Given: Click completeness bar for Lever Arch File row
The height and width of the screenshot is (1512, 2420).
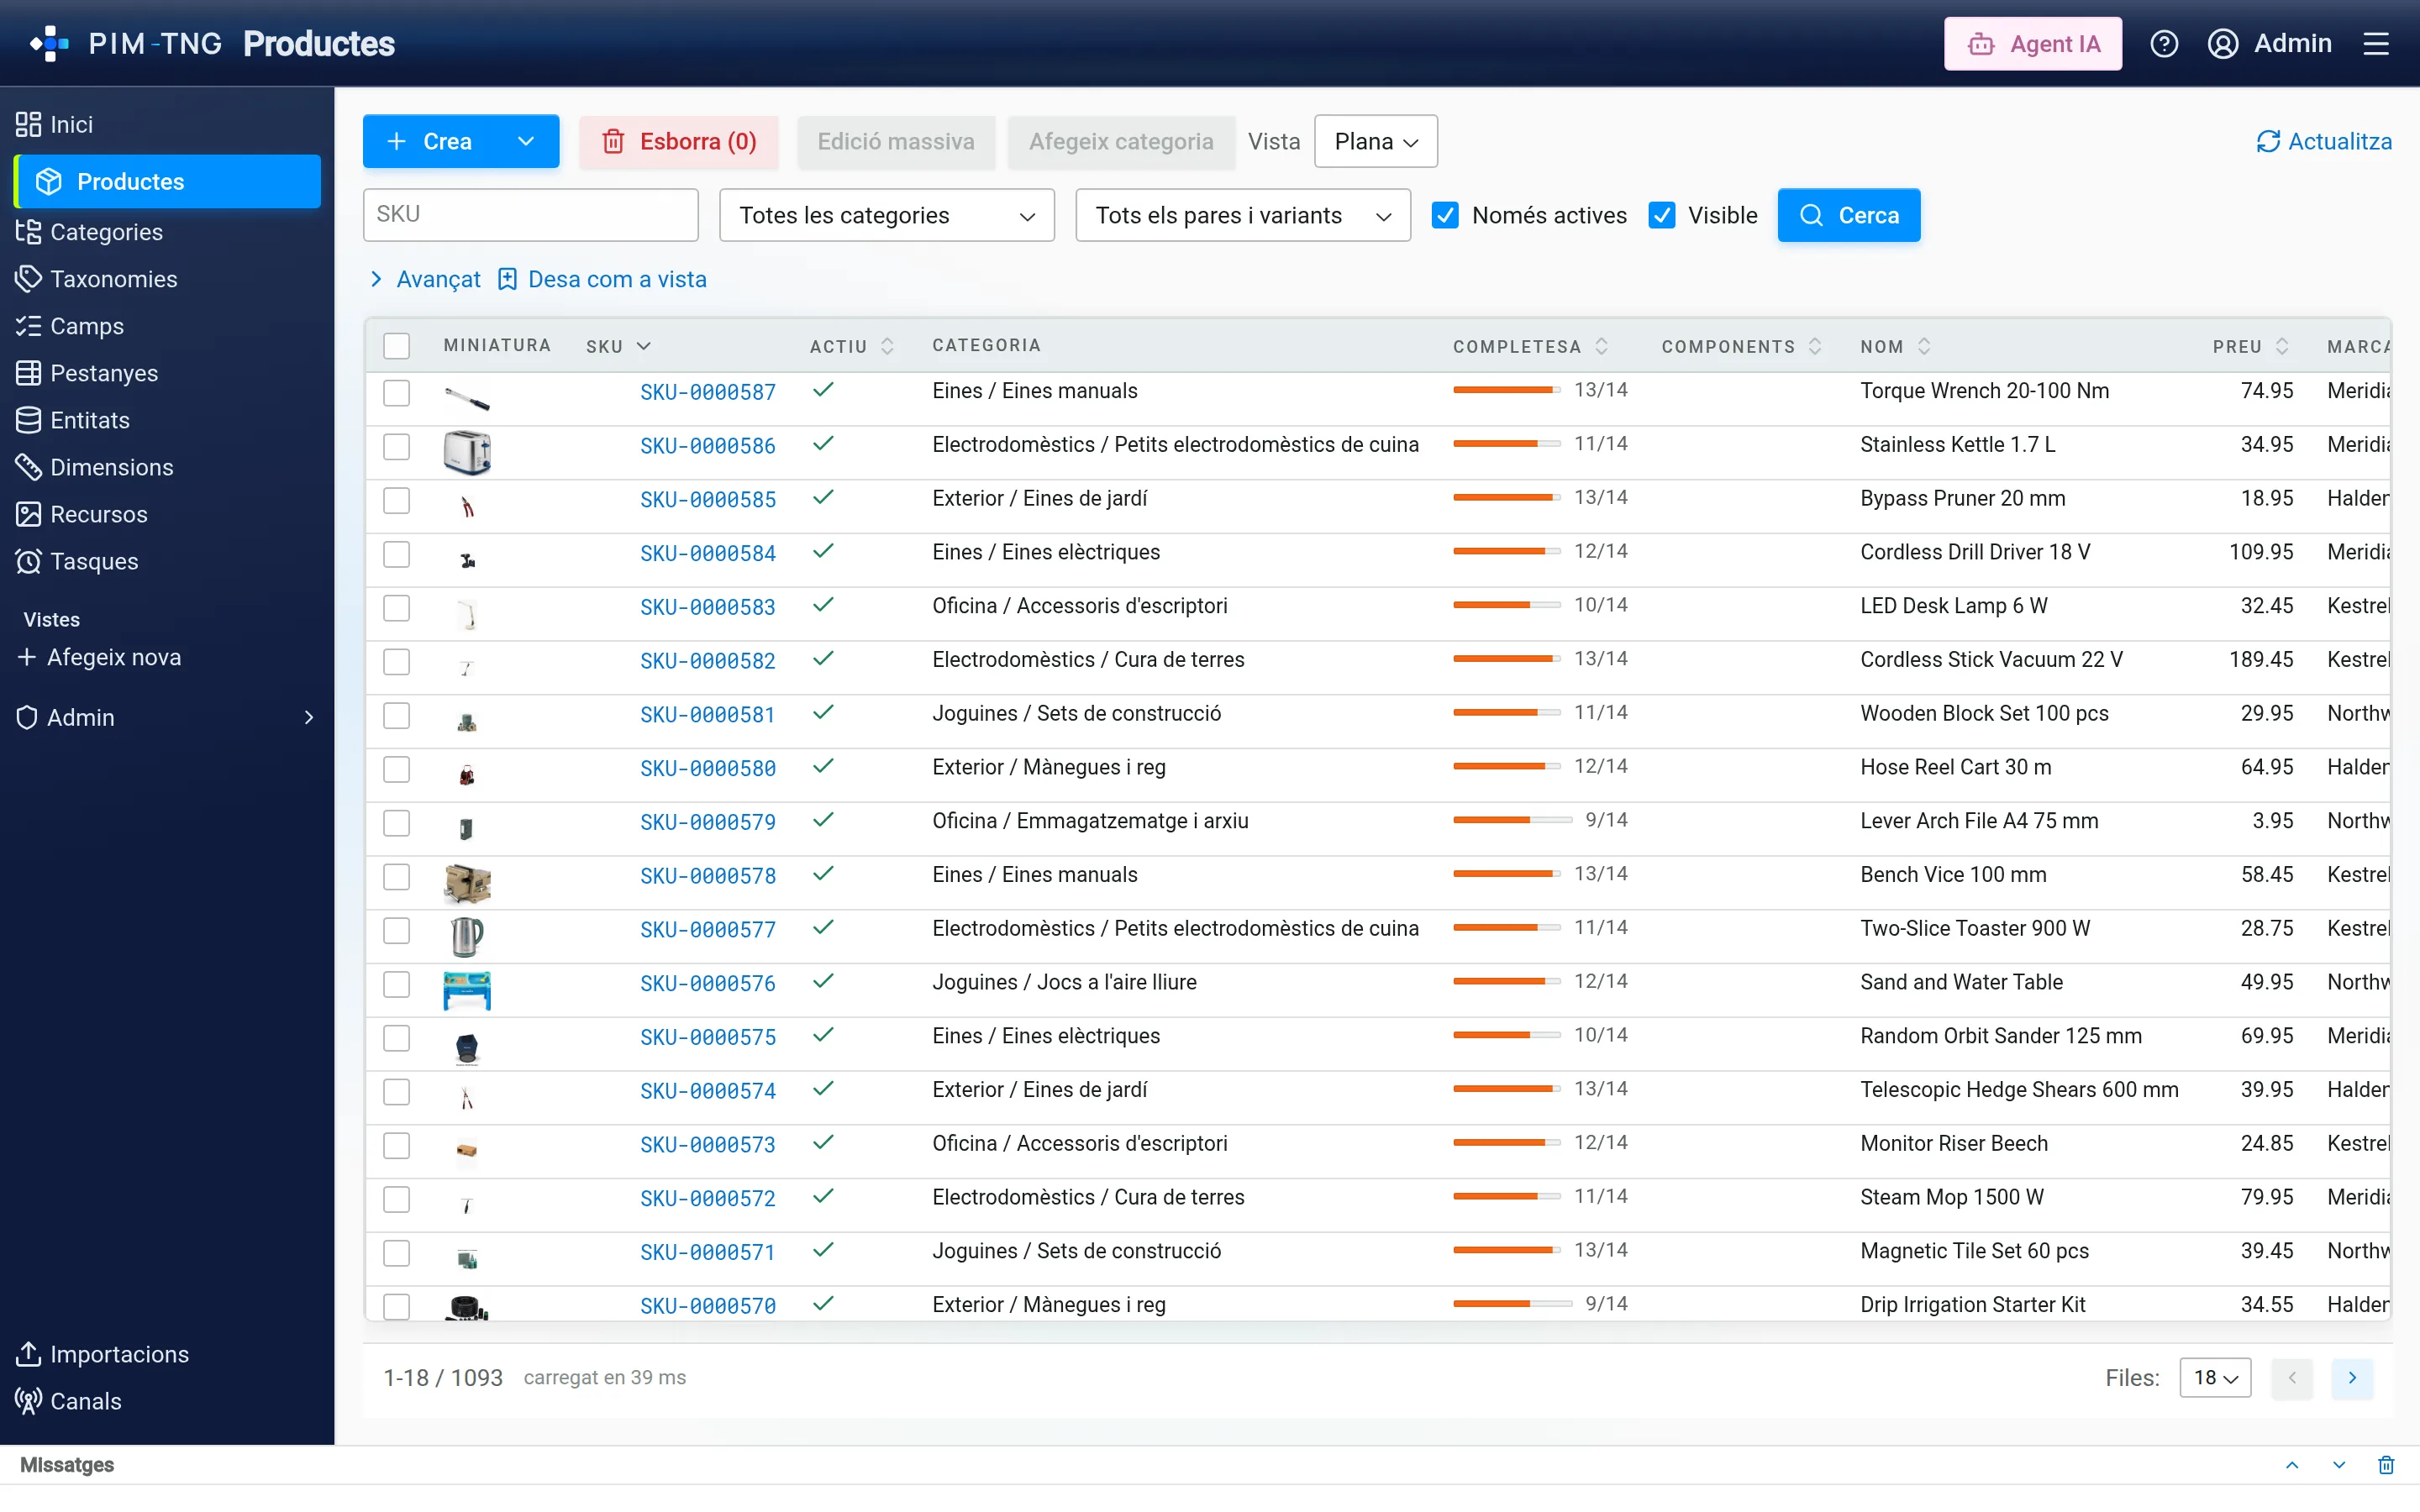Looking at the screenshot, I should (1512, 820).
